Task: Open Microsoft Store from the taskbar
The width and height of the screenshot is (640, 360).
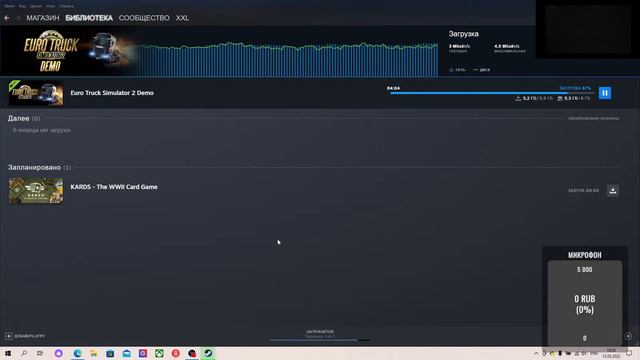Action: (110, 353)
